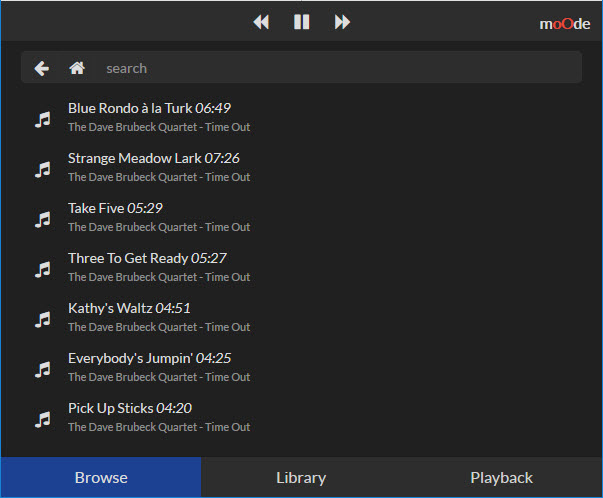Select the track Everybody's Jumpin' 04:25
Screen dimensions: 603x498
[150, 358]
